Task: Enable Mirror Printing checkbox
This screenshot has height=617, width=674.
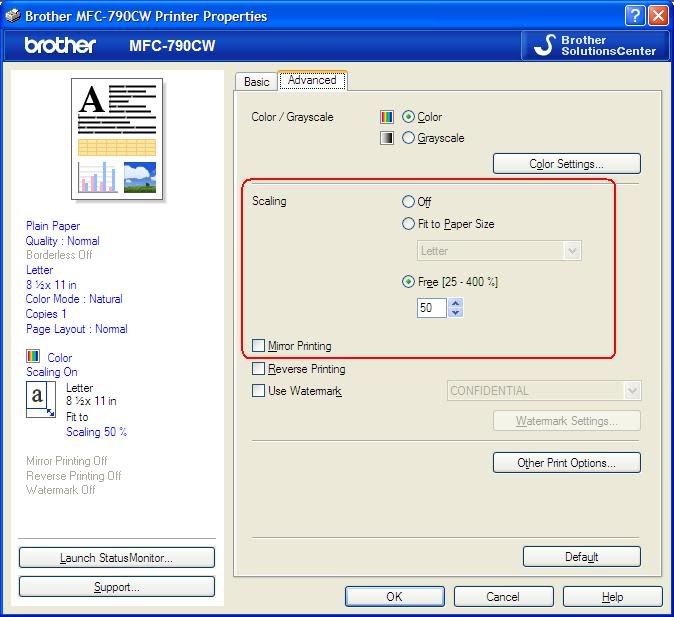Action: click(259, 346)
